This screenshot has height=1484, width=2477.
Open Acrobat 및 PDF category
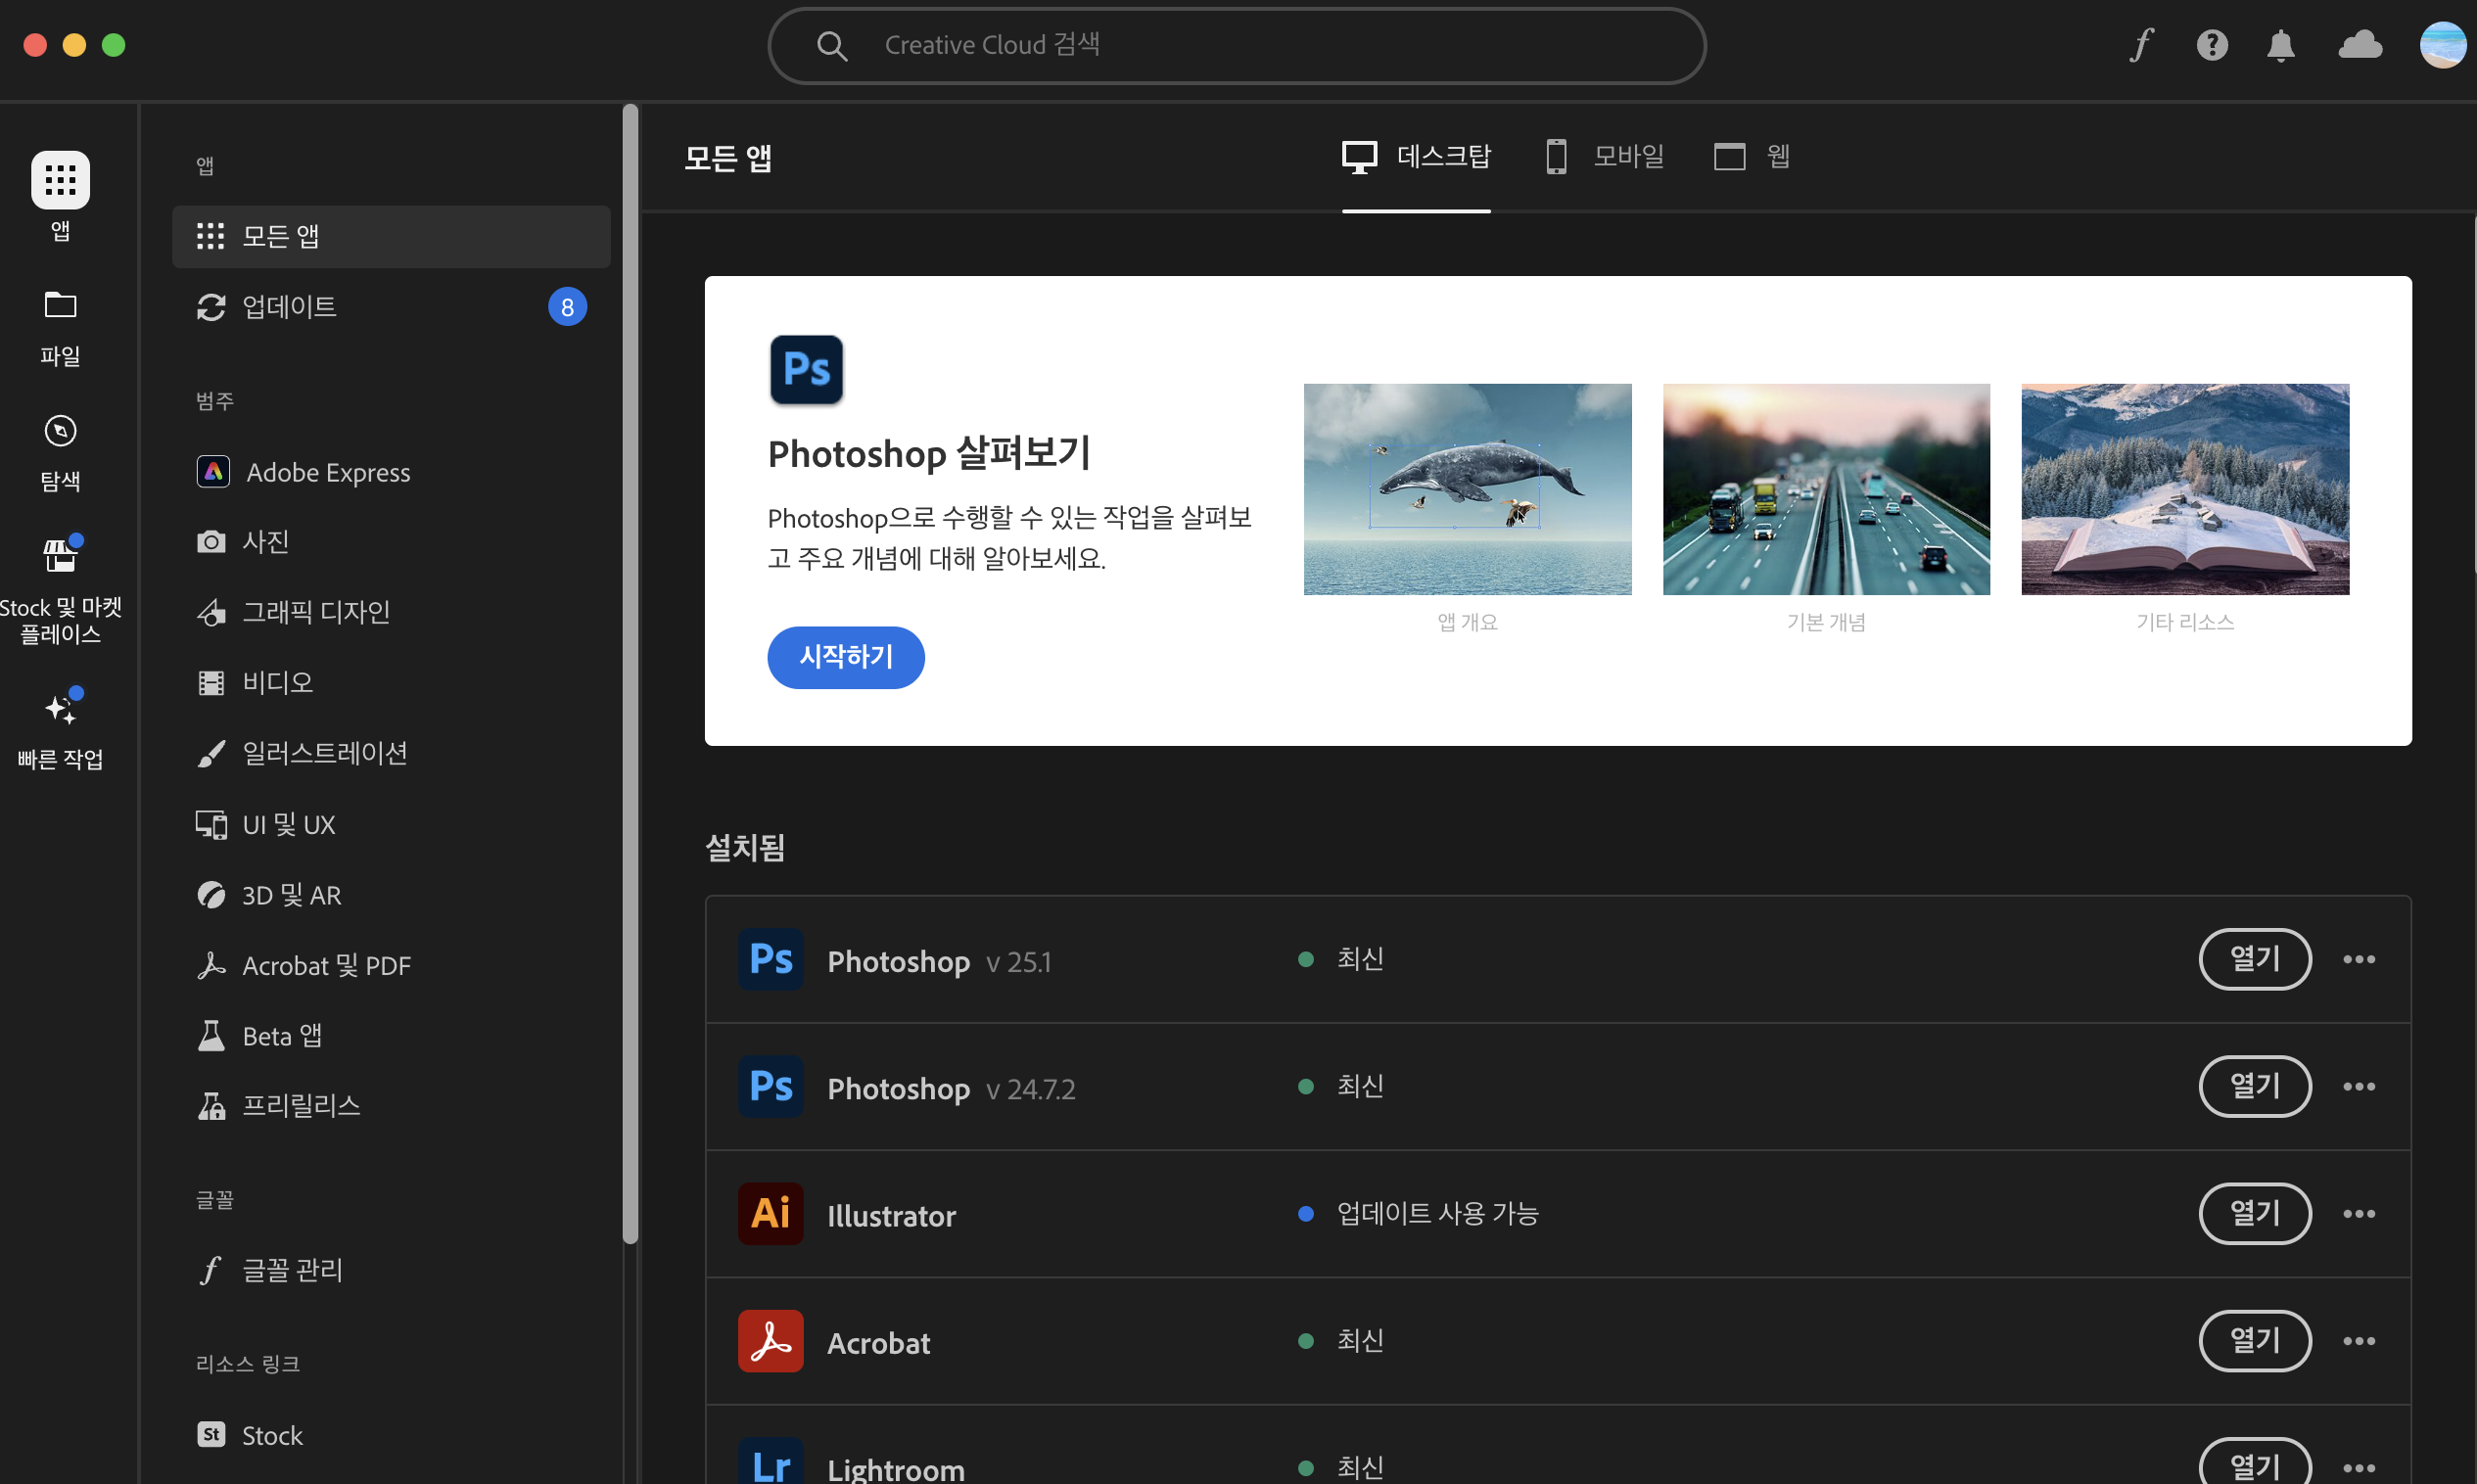[x=391, y=965]
